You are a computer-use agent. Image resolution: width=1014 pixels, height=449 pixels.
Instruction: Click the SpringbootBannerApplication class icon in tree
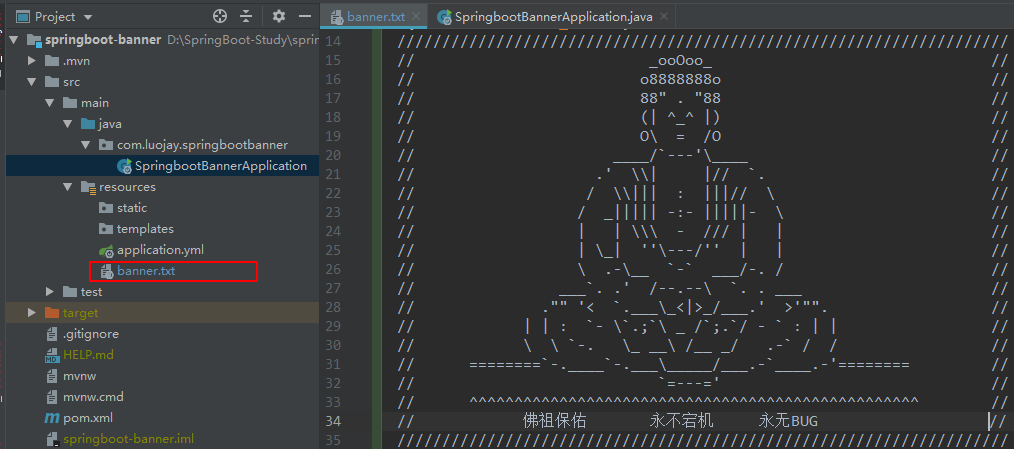124,166
